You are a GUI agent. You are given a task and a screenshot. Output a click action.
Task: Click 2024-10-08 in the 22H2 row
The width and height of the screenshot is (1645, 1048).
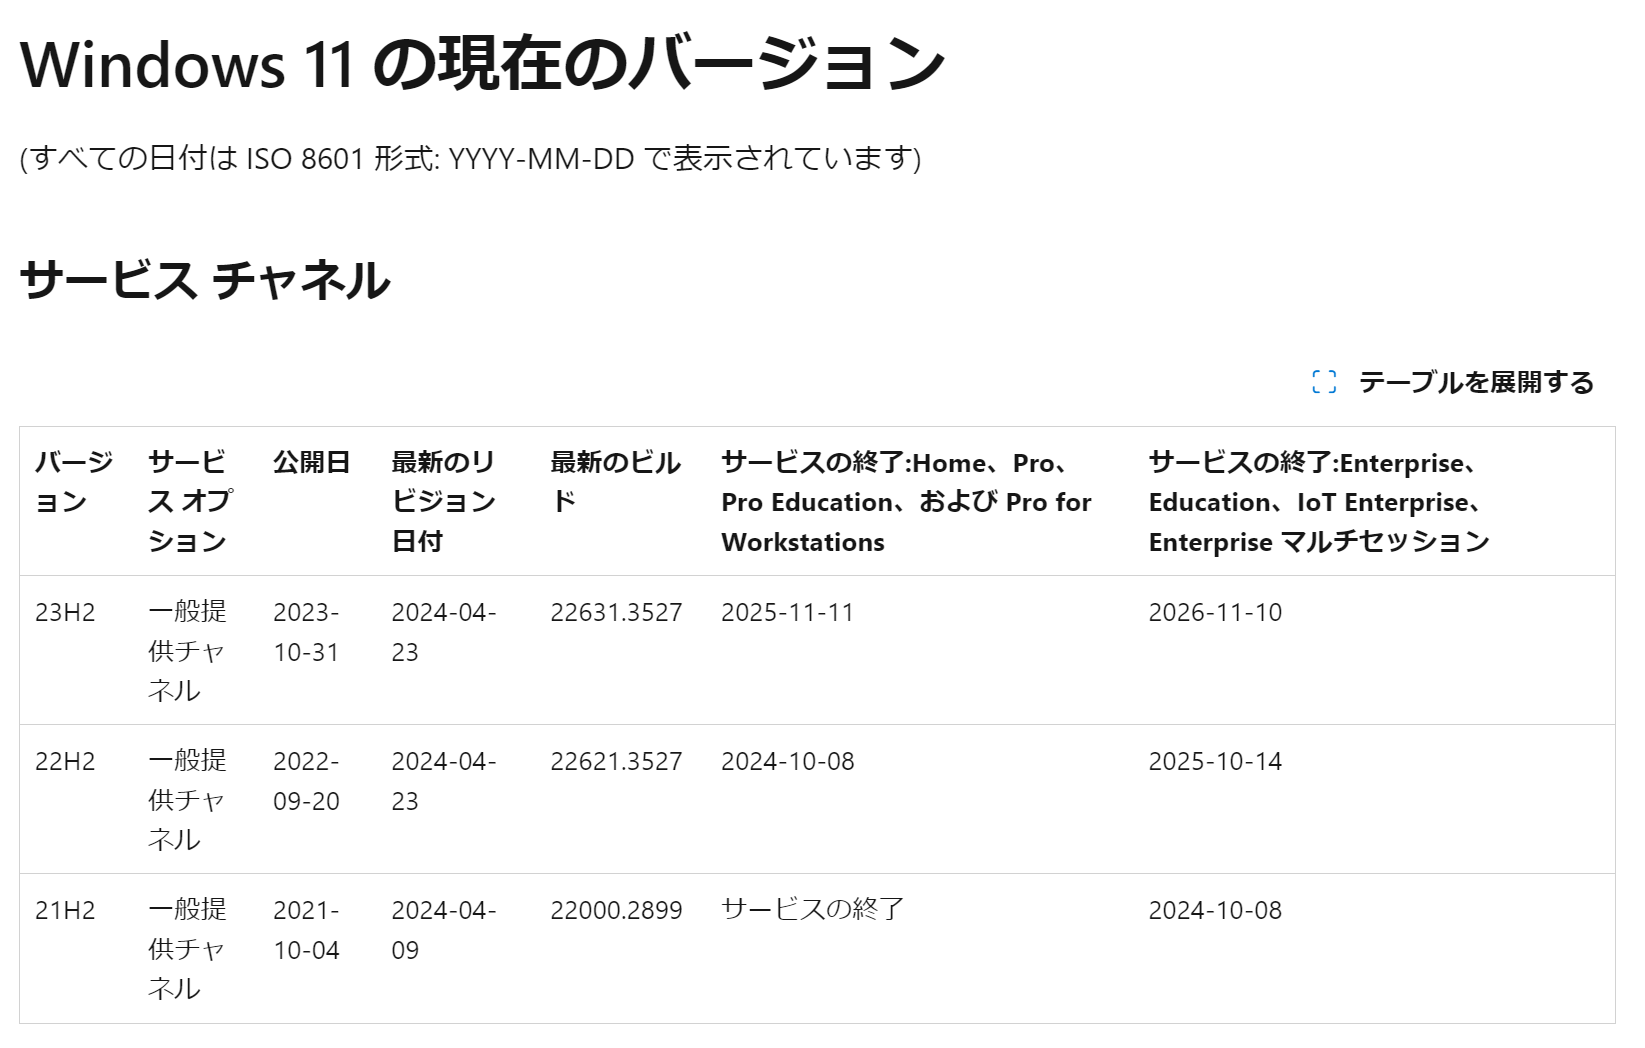pyautogui.click(x=788, y=761)
